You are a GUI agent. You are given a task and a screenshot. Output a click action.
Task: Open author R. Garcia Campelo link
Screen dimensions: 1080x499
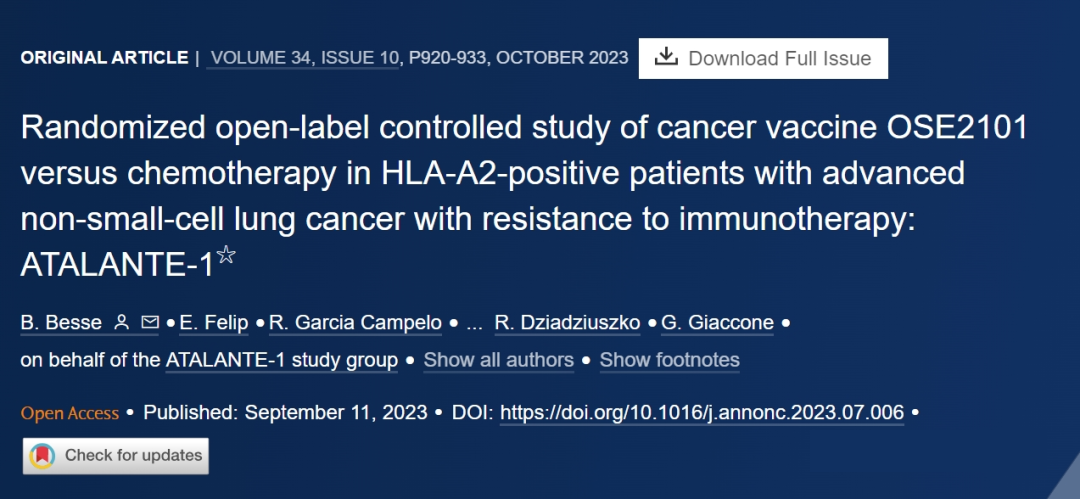click(355, 323)
